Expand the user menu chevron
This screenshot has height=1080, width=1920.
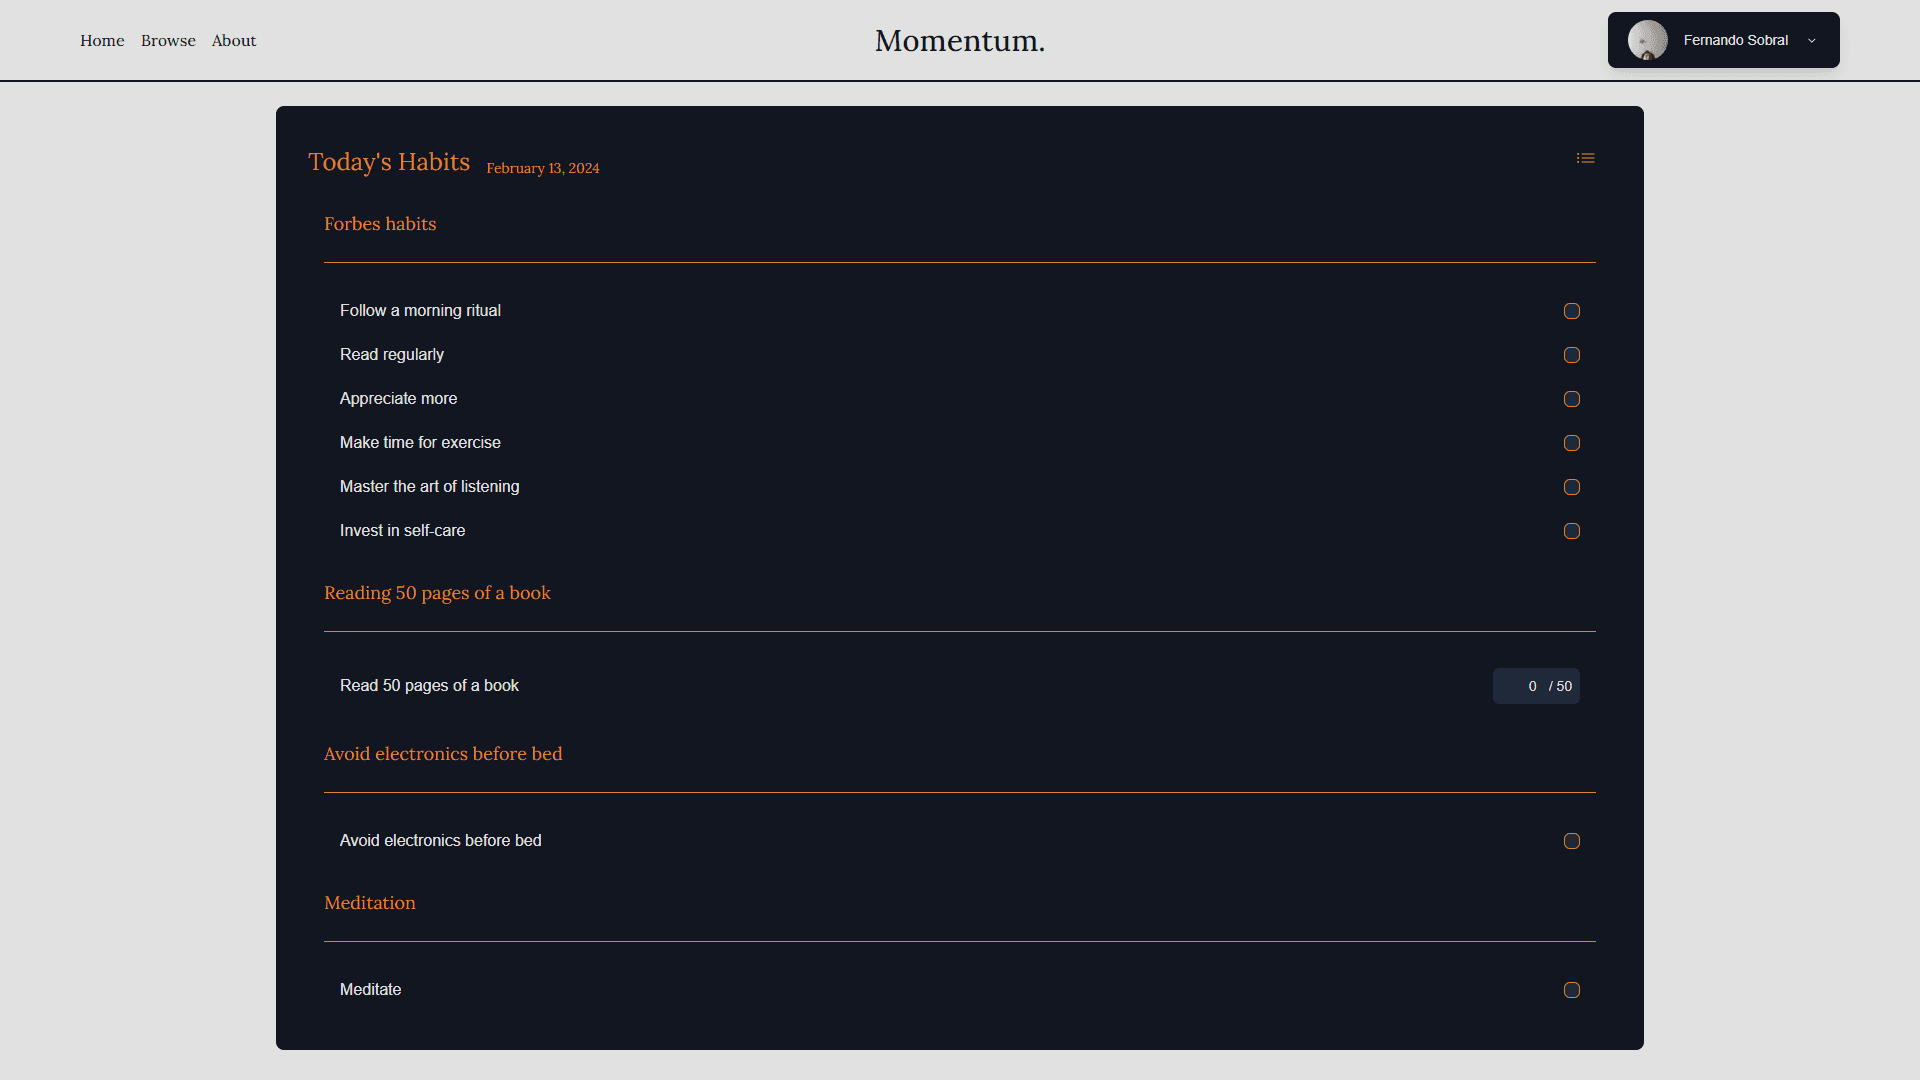point(1811,41)
